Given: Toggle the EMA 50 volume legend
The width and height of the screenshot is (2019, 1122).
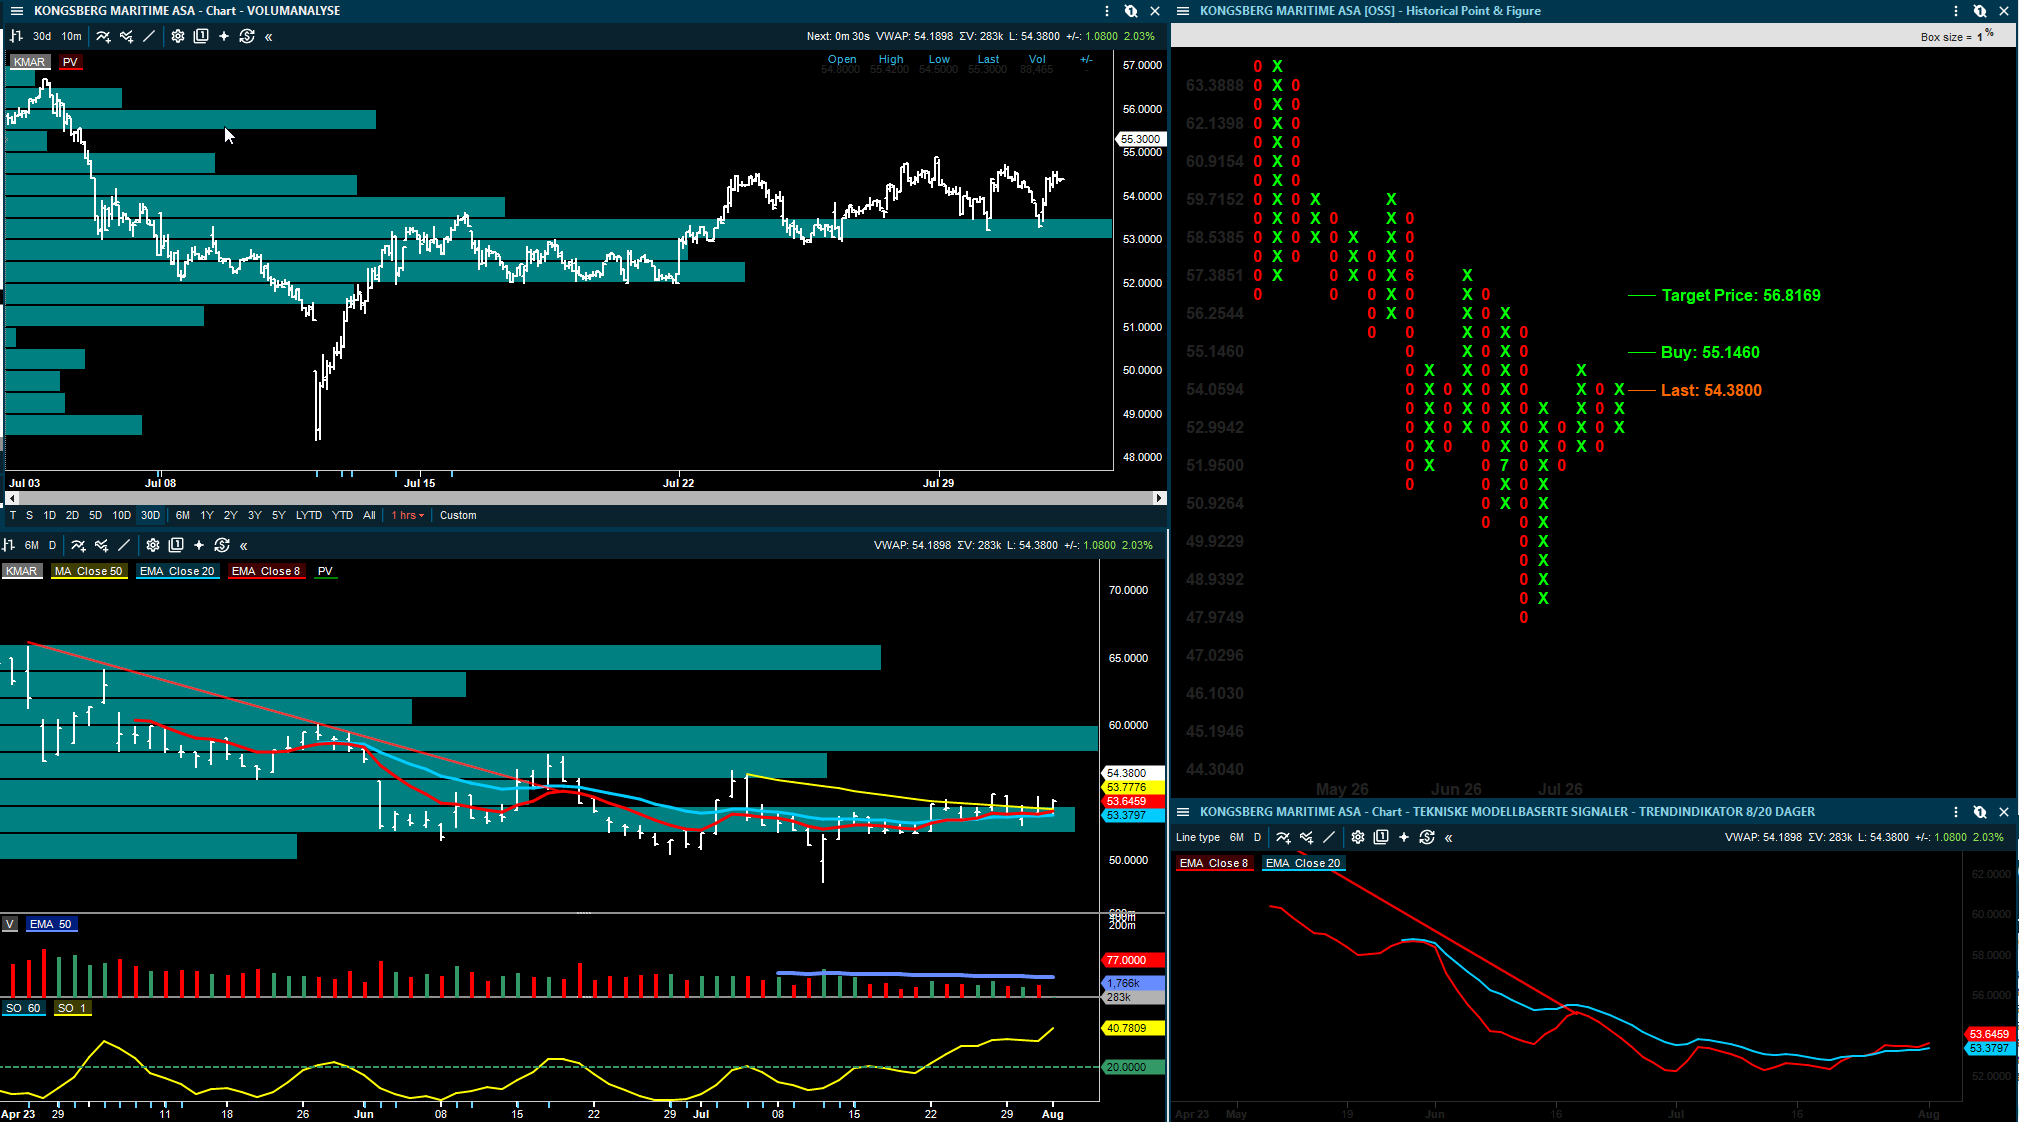Looking at the screenshot, I should (51, 924).
